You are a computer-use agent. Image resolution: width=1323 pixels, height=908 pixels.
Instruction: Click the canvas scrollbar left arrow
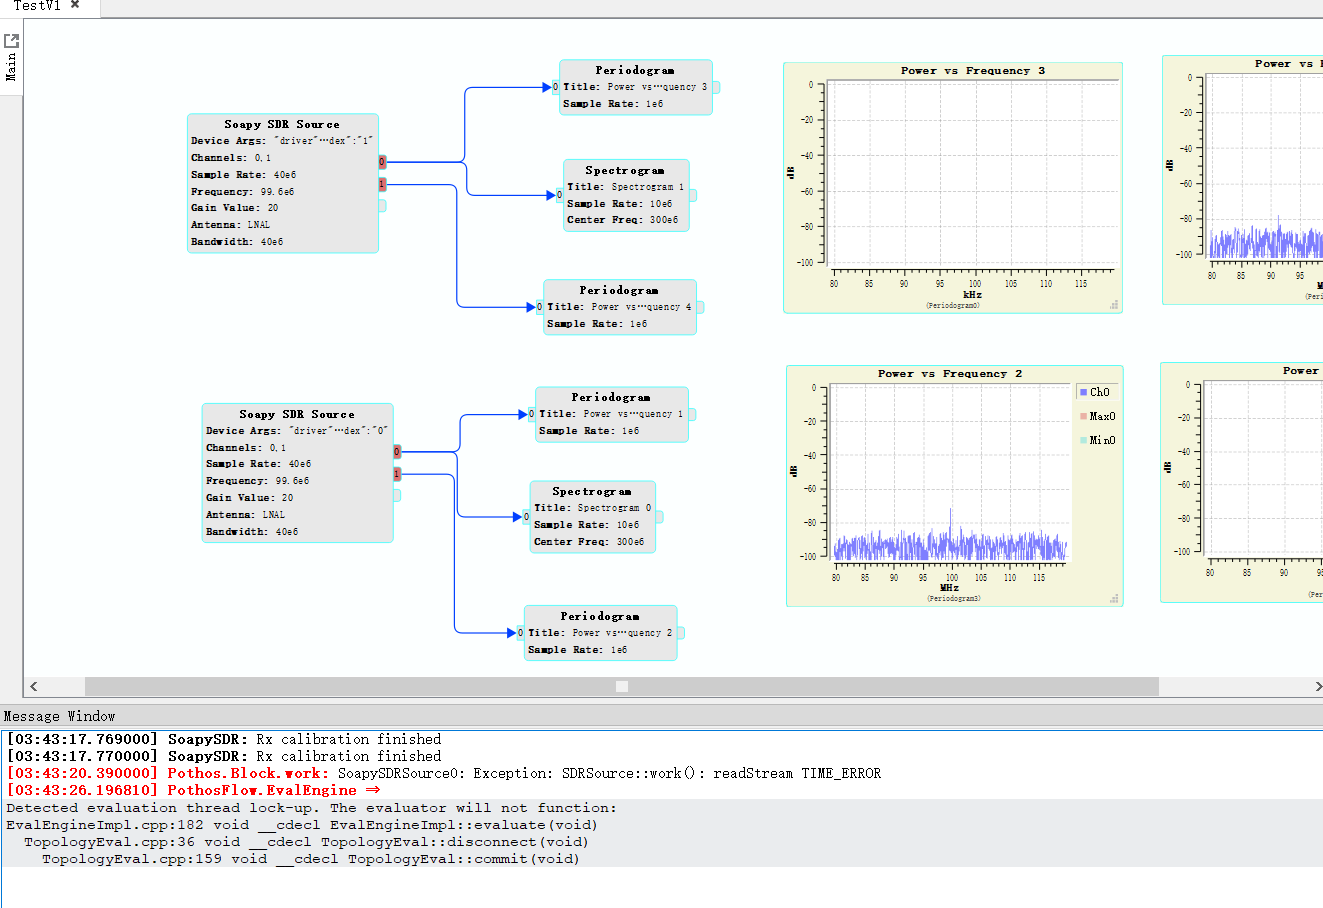tap(34, 686)
